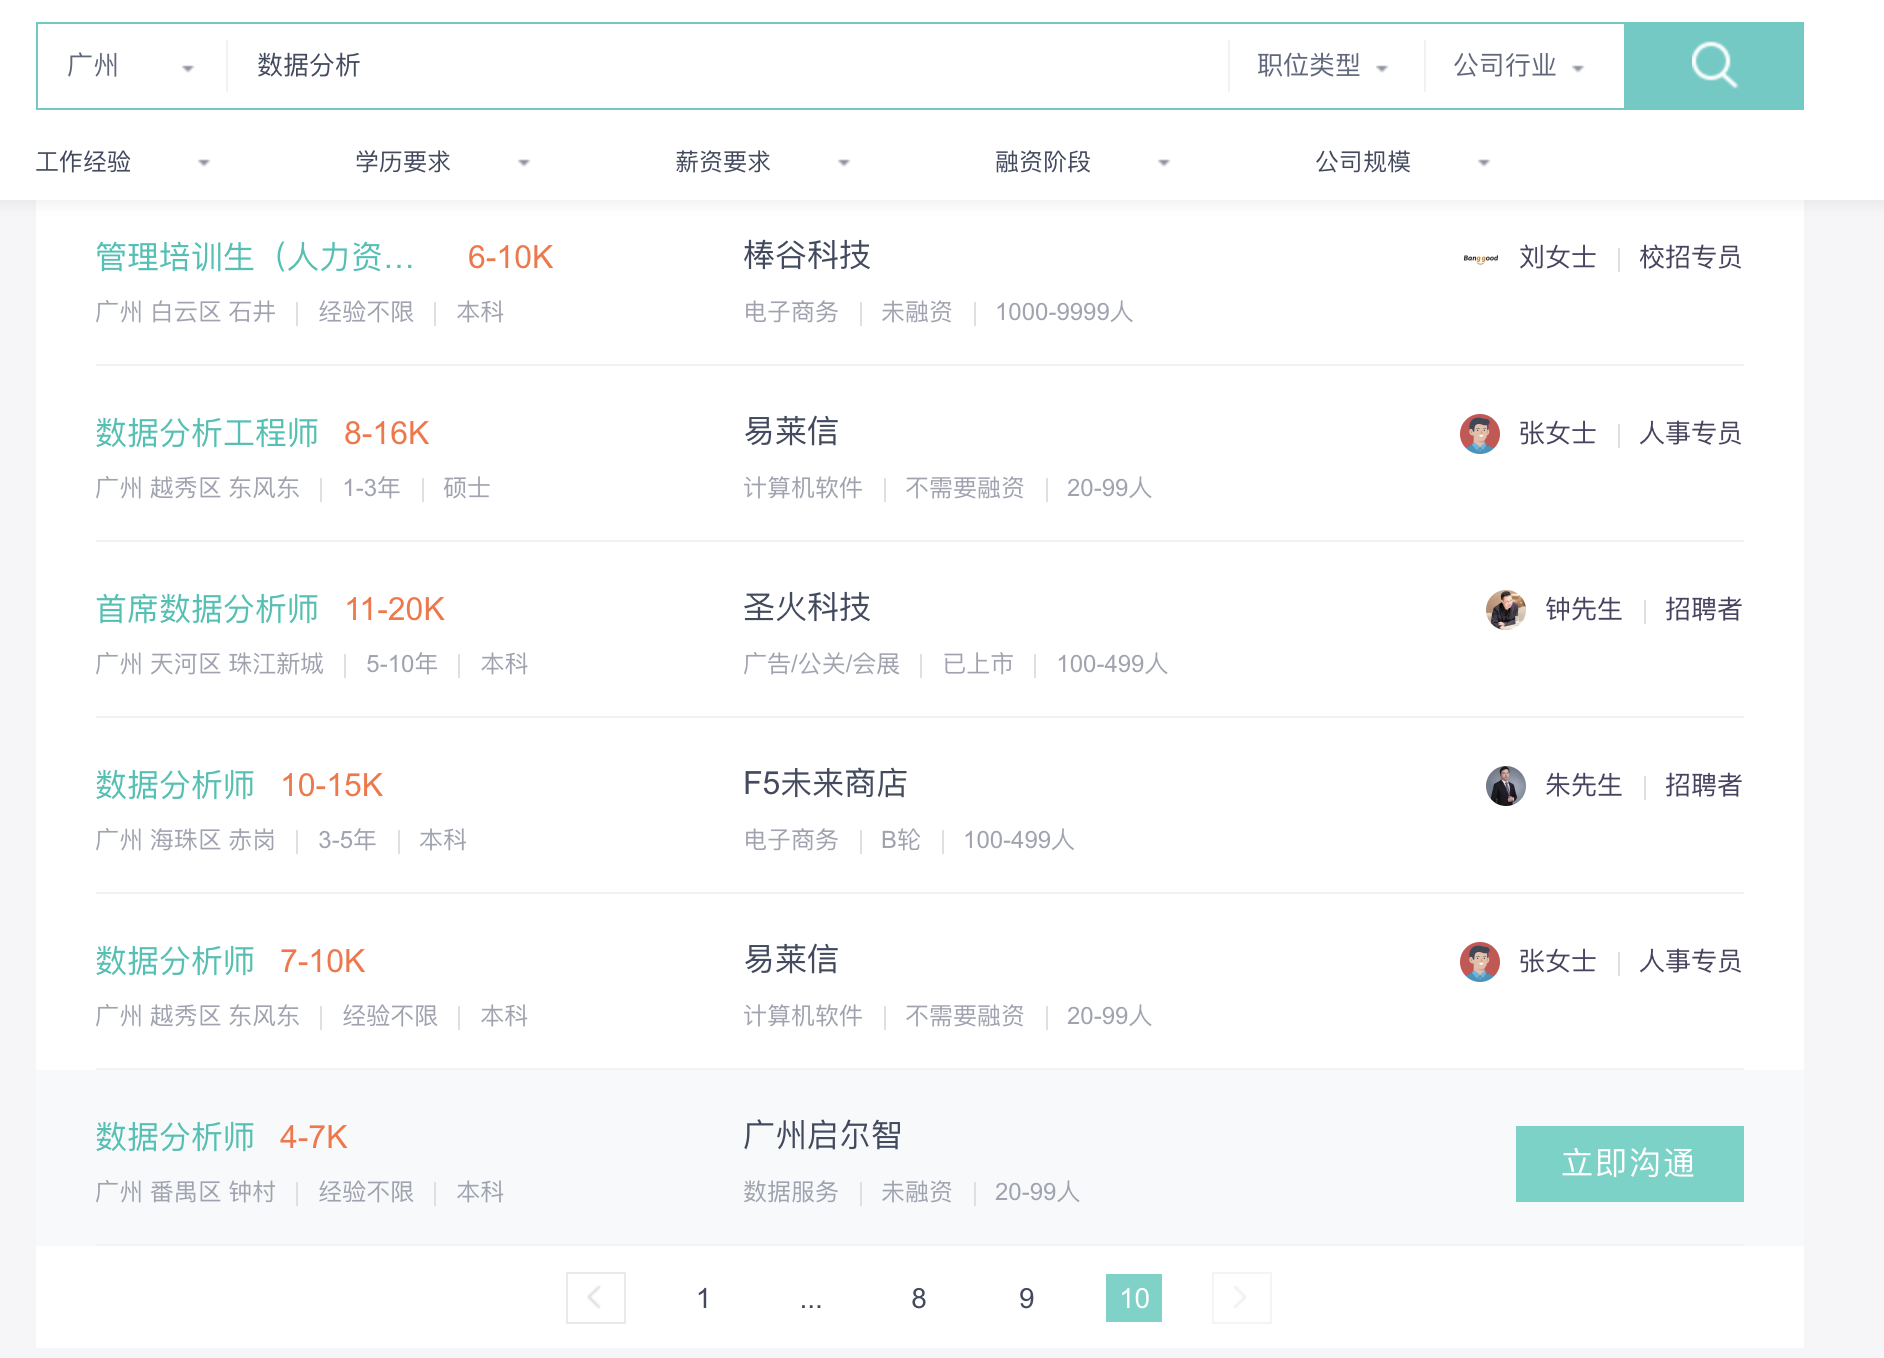Click location 广州 天河区 珠江新城
The image size is (1884, 1358).
point(209,664)
